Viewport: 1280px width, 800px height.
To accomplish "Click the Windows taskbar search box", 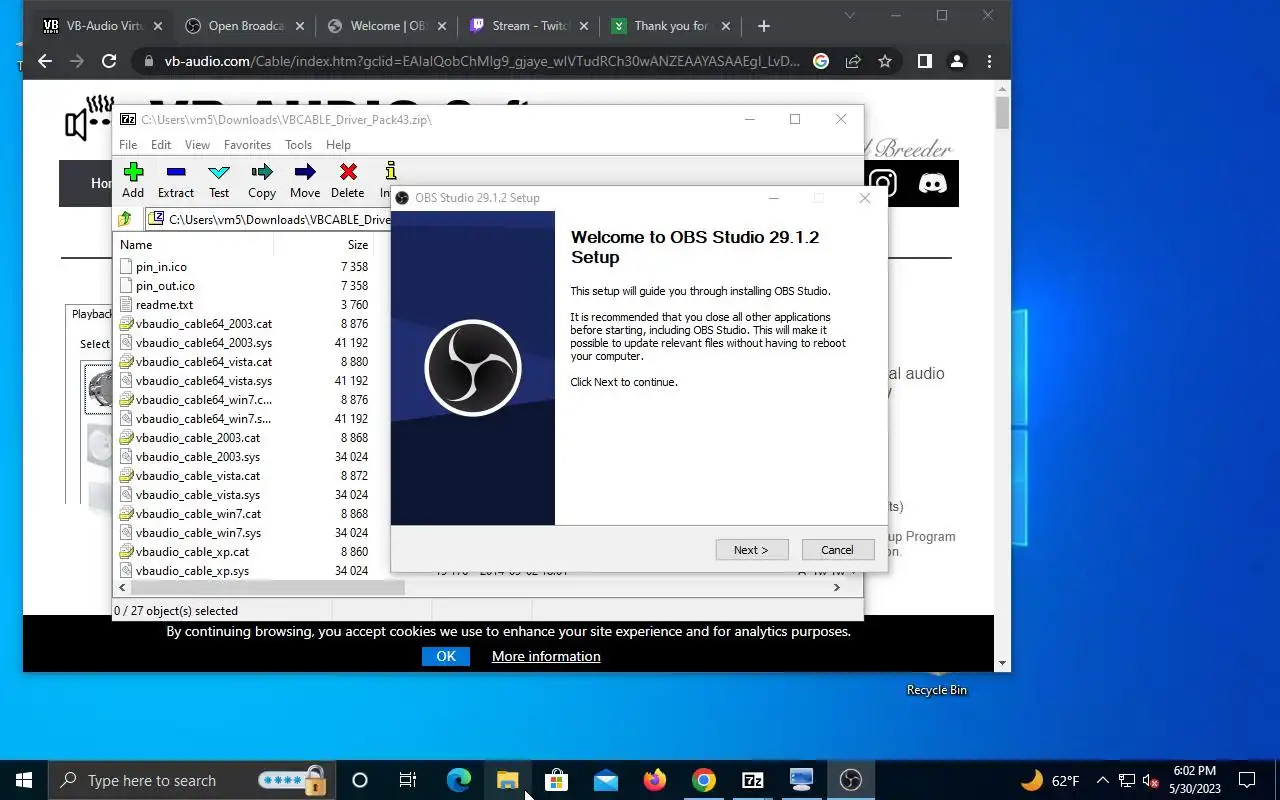I will click(190, 780).
